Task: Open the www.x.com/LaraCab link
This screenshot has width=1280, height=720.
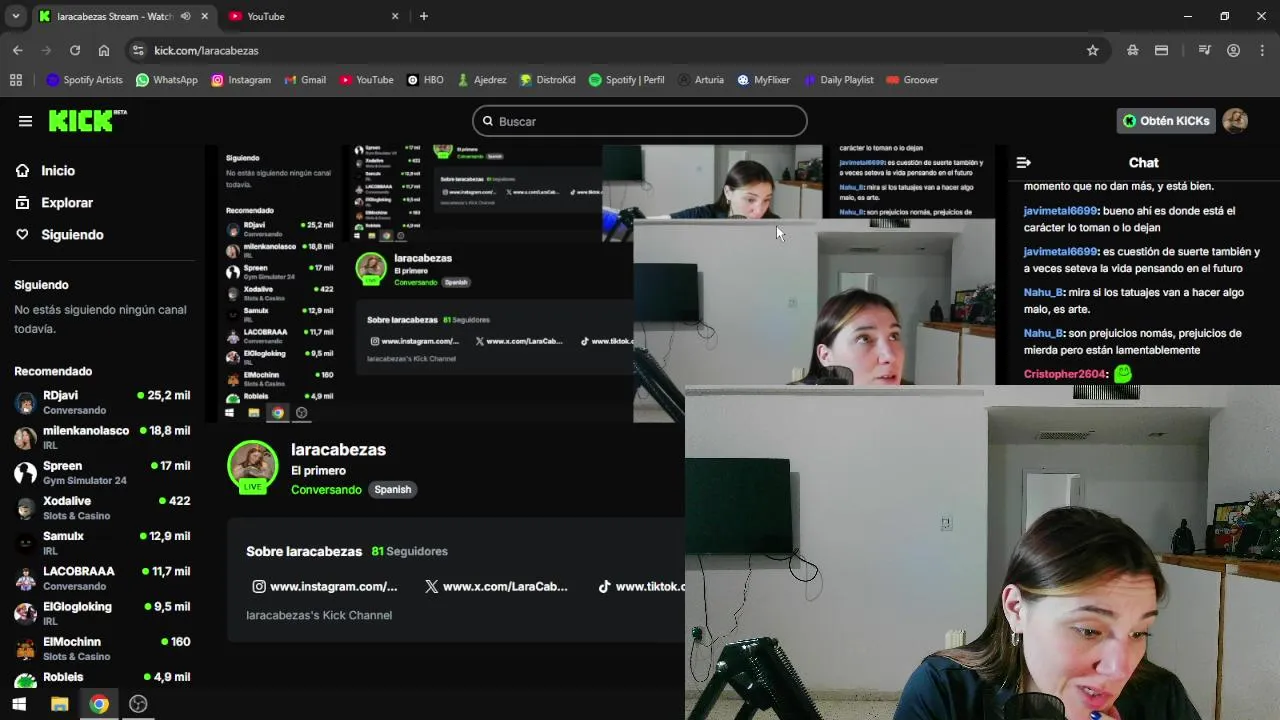Action: tap(496, 587)
